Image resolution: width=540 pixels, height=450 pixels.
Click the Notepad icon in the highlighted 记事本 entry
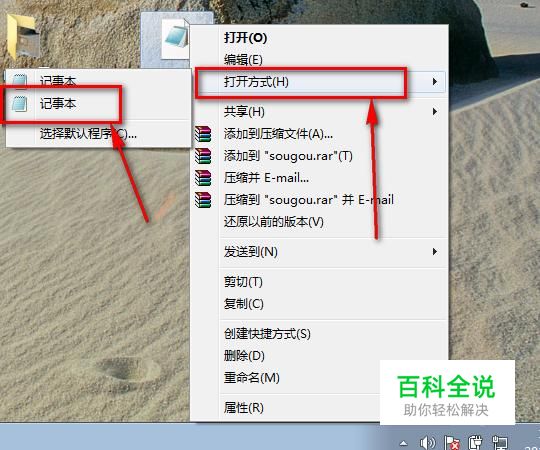pyautogui.click(x=19, y=104)
